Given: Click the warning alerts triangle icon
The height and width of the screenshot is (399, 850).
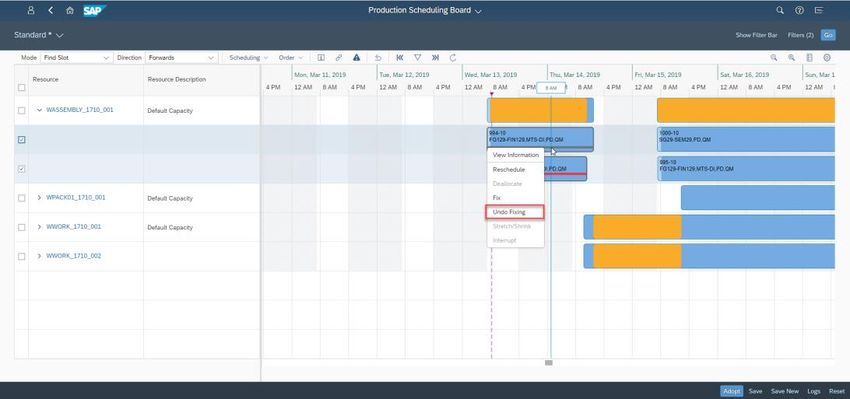Looking at the screenshot, I should click(x=356, y=57).
